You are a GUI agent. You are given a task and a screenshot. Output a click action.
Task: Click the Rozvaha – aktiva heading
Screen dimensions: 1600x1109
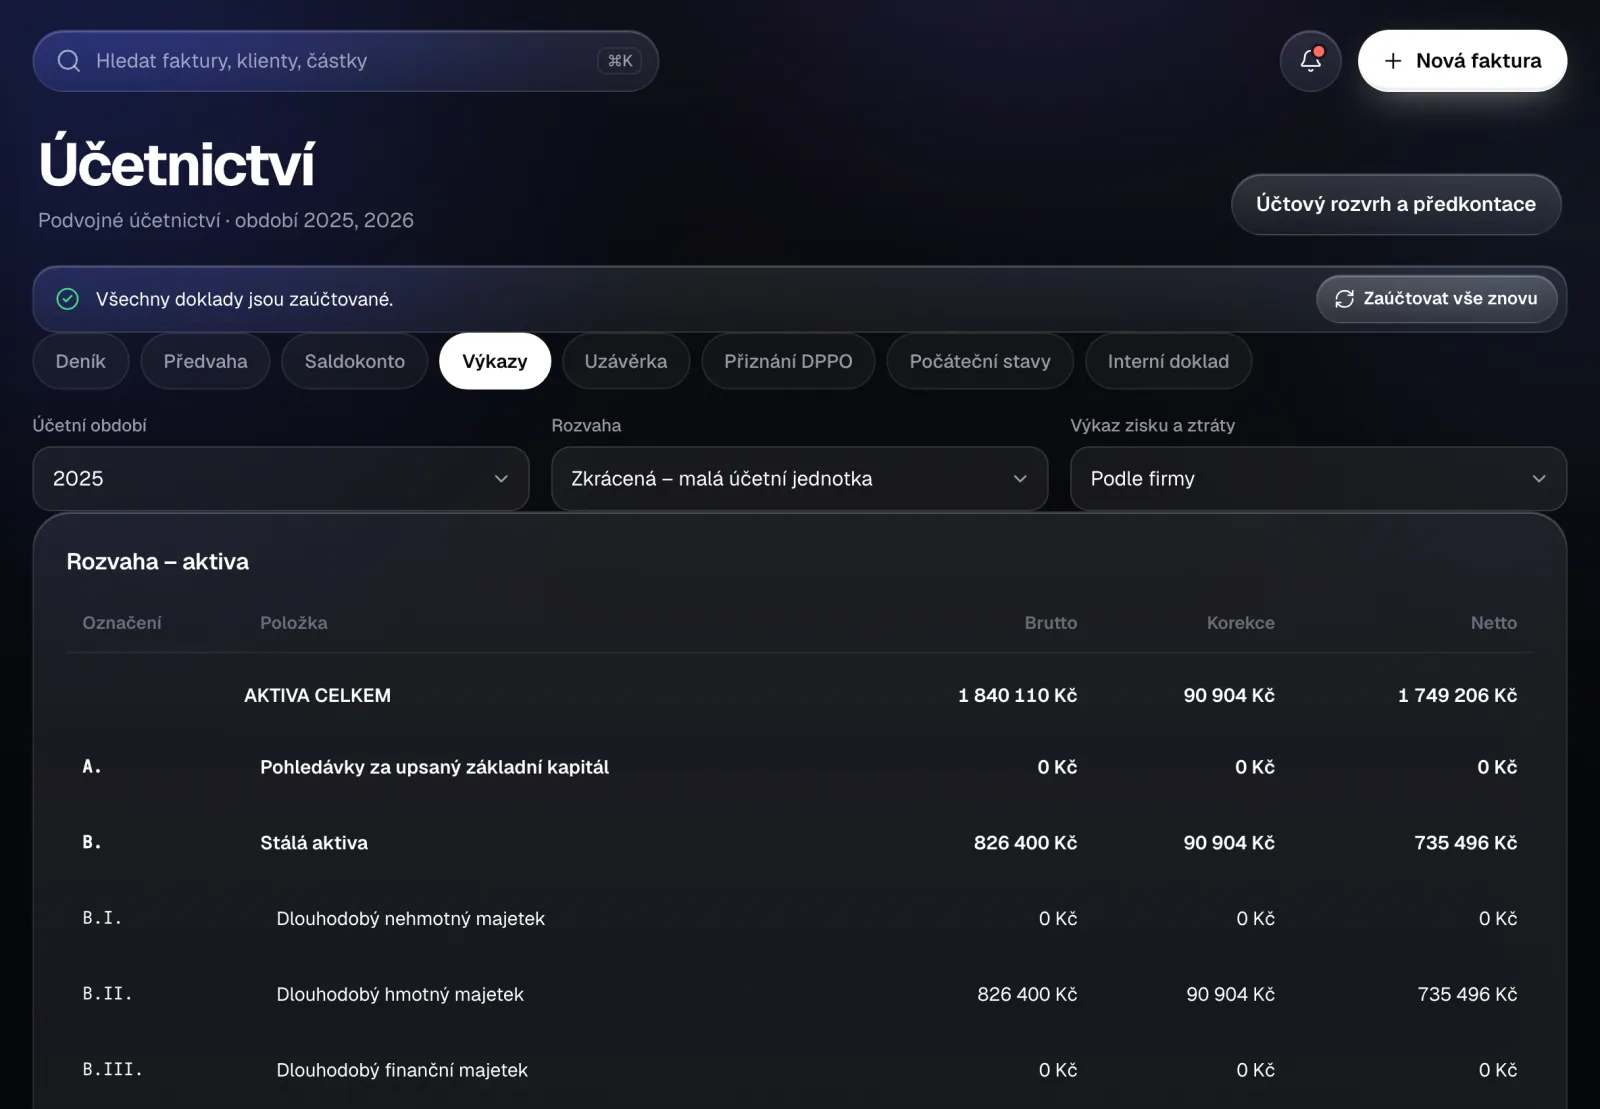(x=158, y=562)
